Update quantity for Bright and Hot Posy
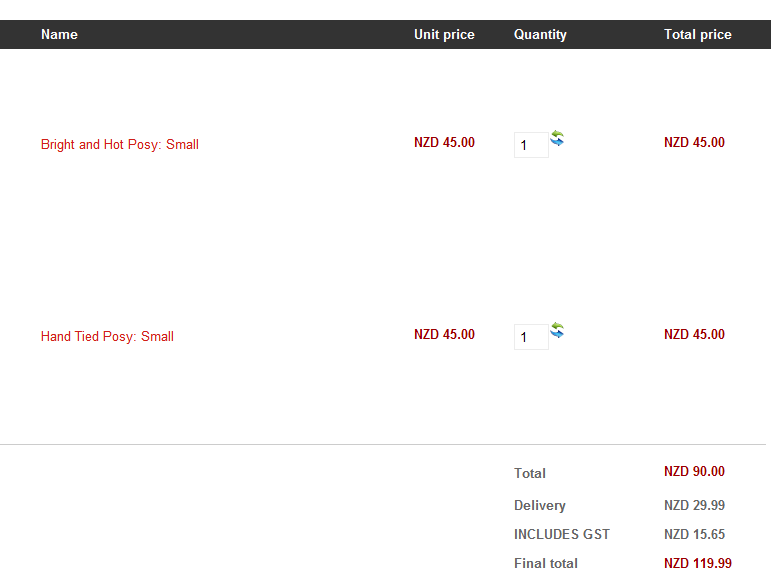 [557, 138]
